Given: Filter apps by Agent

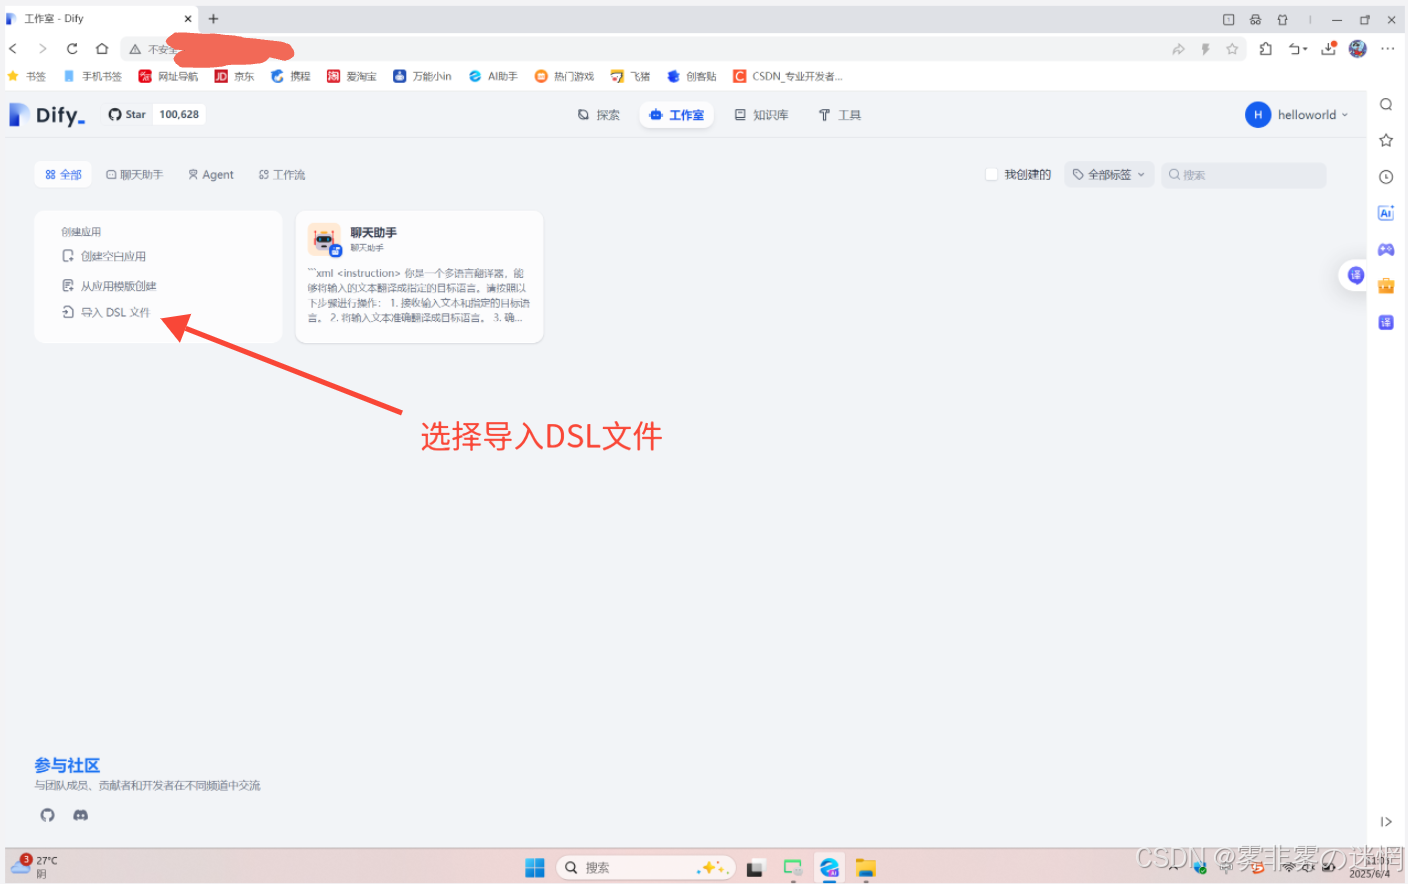Looking at the screenshot, I should pyautogui.click(x=211, y=174).
